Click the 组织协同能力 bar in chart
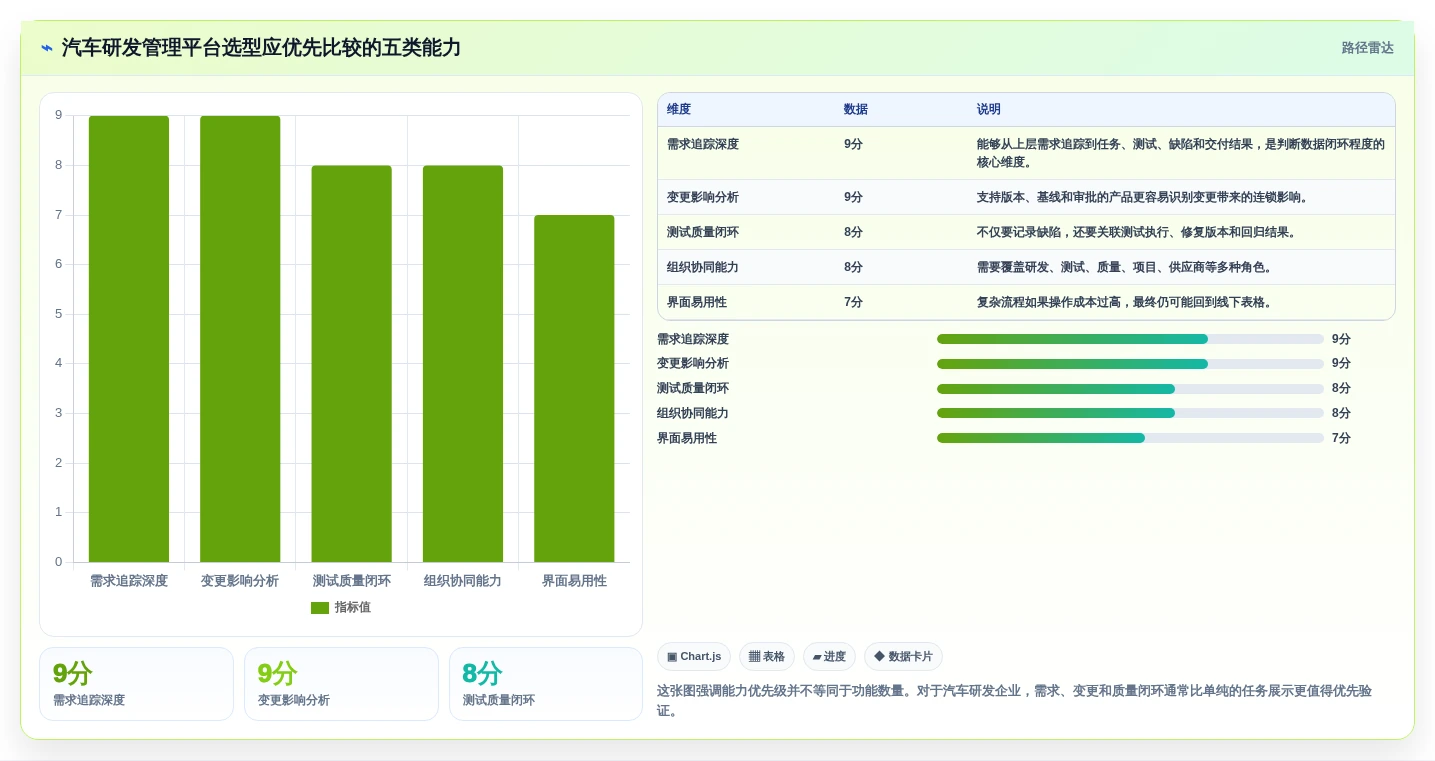Screen dimensions: 1435x761 463,364
